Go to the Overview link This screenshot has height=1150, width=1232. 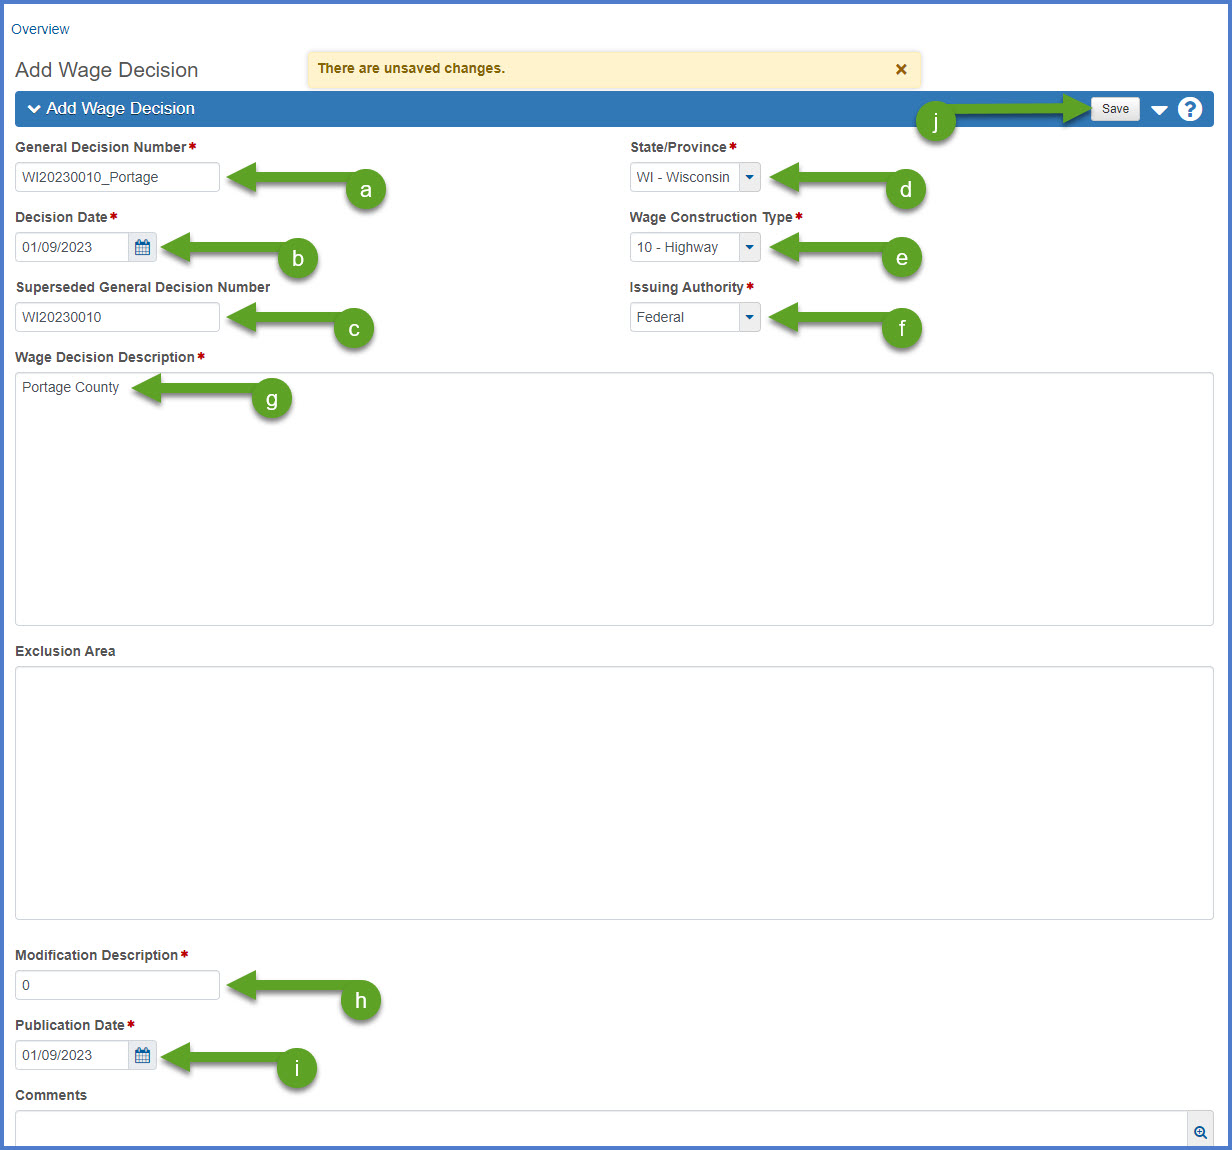40,29
